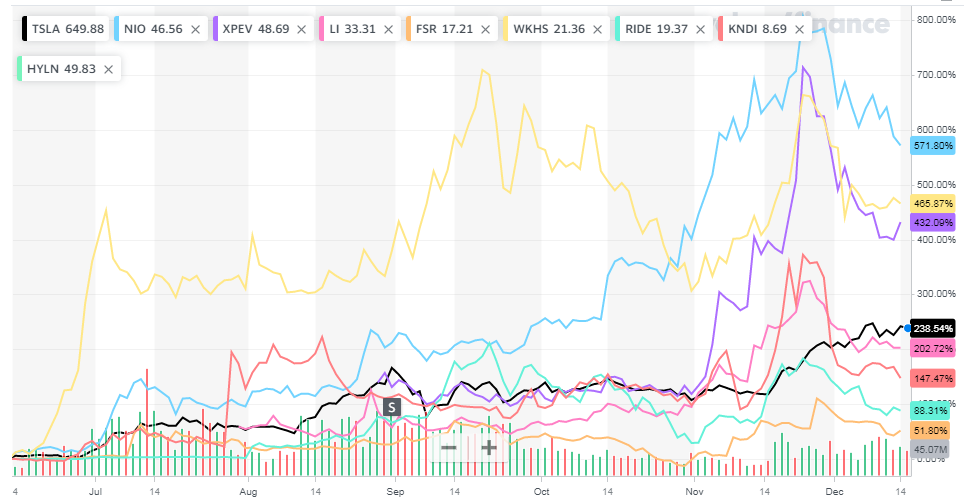Select the HYLN 49.83 legend label
This screenshot has width=964, height=502.
tap(61, 69)
